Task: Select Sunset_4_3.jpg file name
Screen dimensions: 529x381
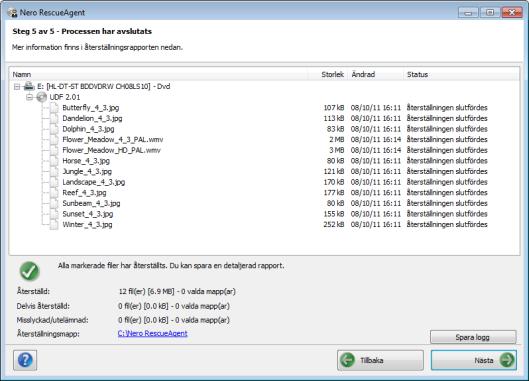Action: pyautogui.click(x=88, y=214)
